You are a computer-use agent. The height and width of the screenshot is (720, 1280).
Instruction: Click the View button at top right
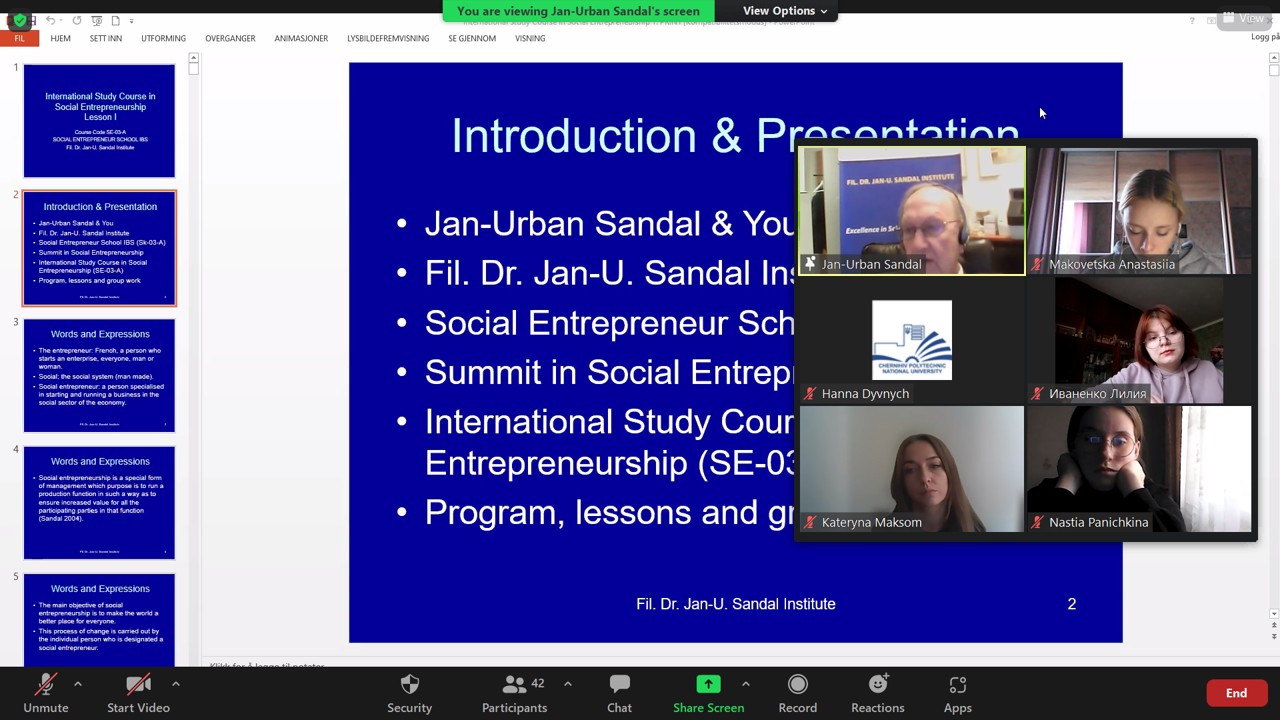point(1243,18)
